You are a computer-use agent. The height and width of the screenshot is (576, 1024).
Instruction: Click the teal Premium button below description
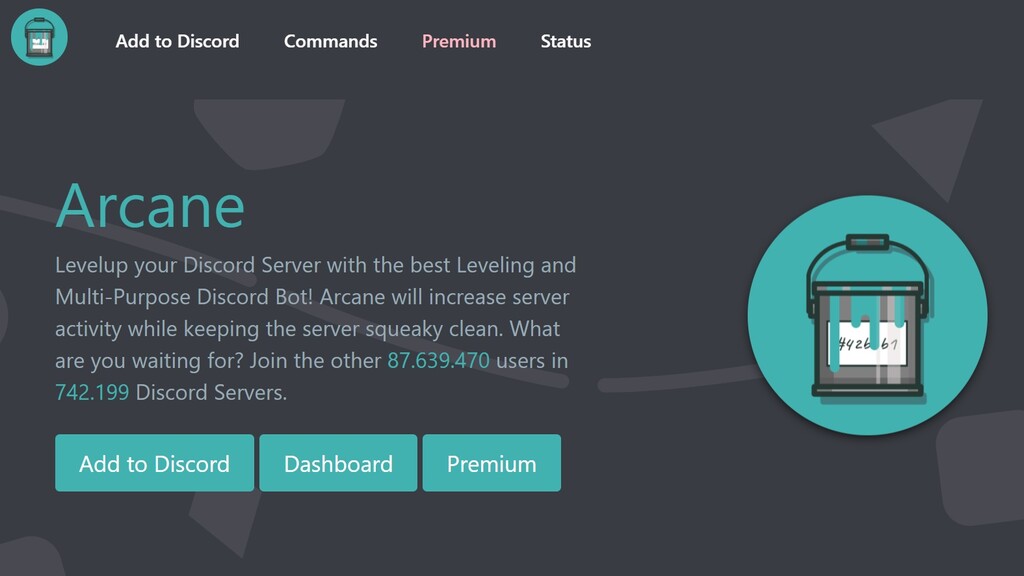(491, 463)
